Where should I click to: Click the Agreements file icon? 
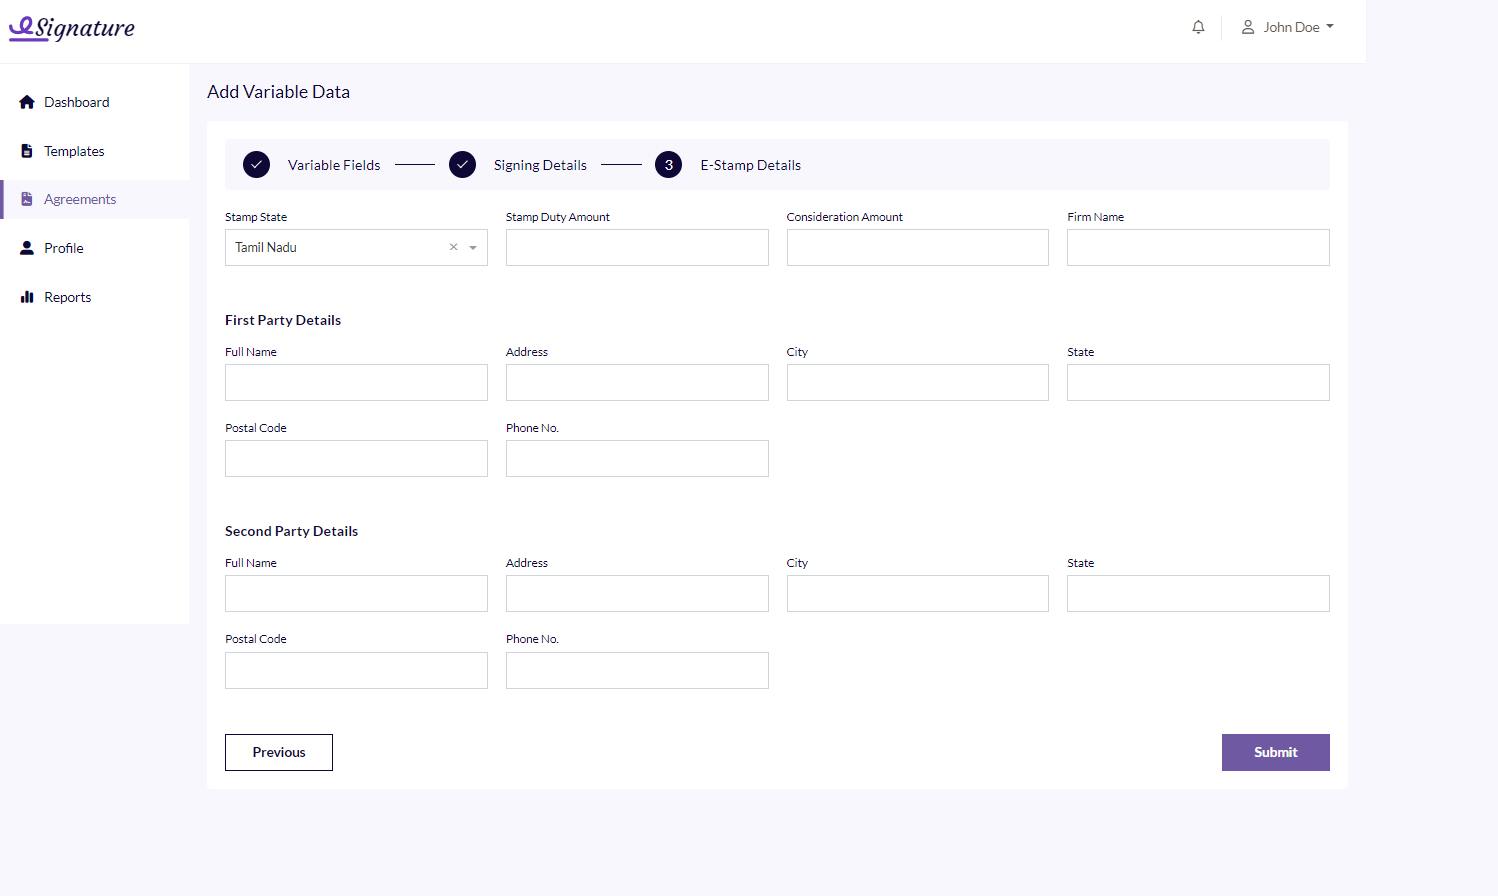coord(27,199)
